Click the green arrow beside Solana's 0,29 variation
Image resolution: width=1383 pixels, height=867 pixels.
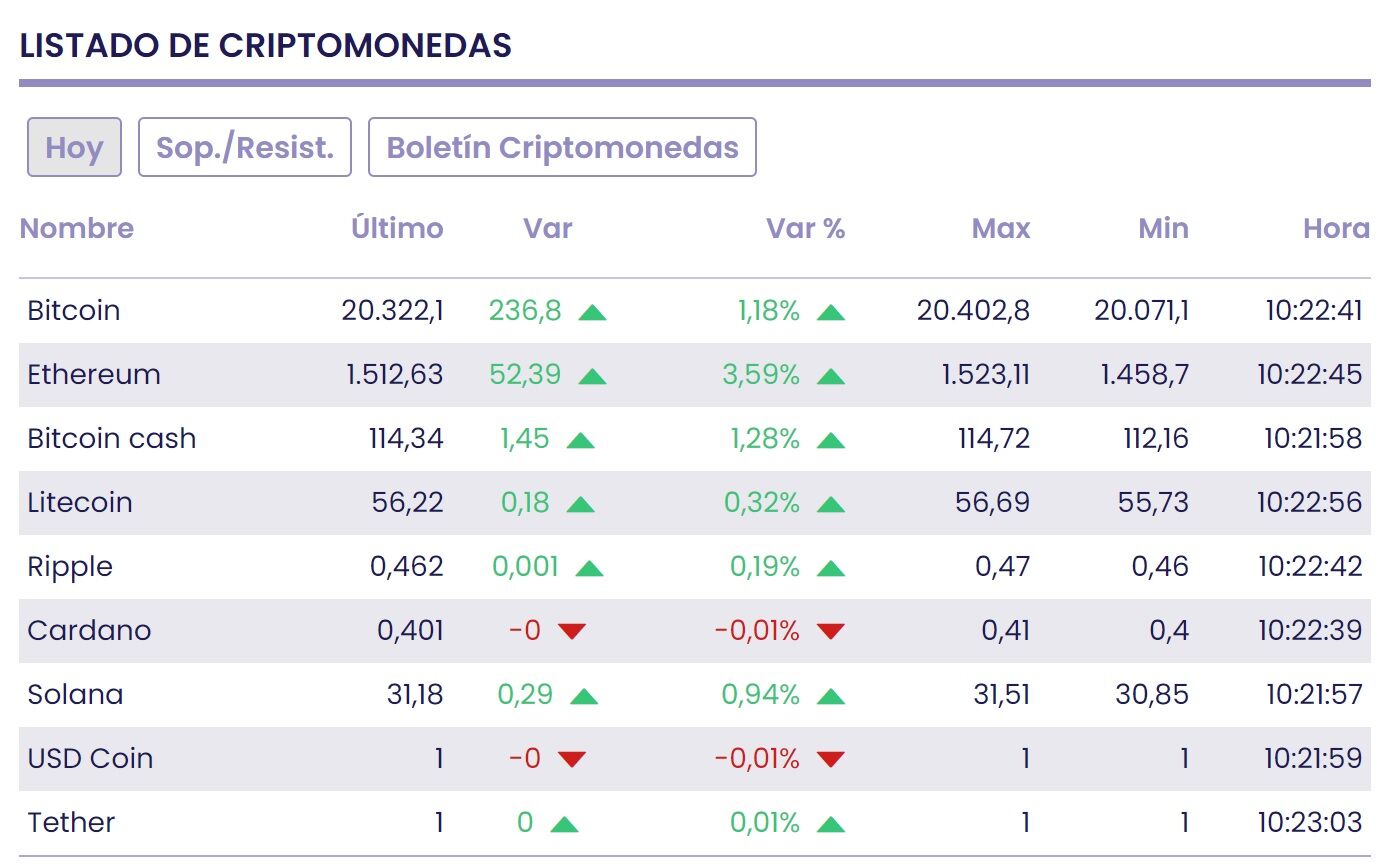583,696
